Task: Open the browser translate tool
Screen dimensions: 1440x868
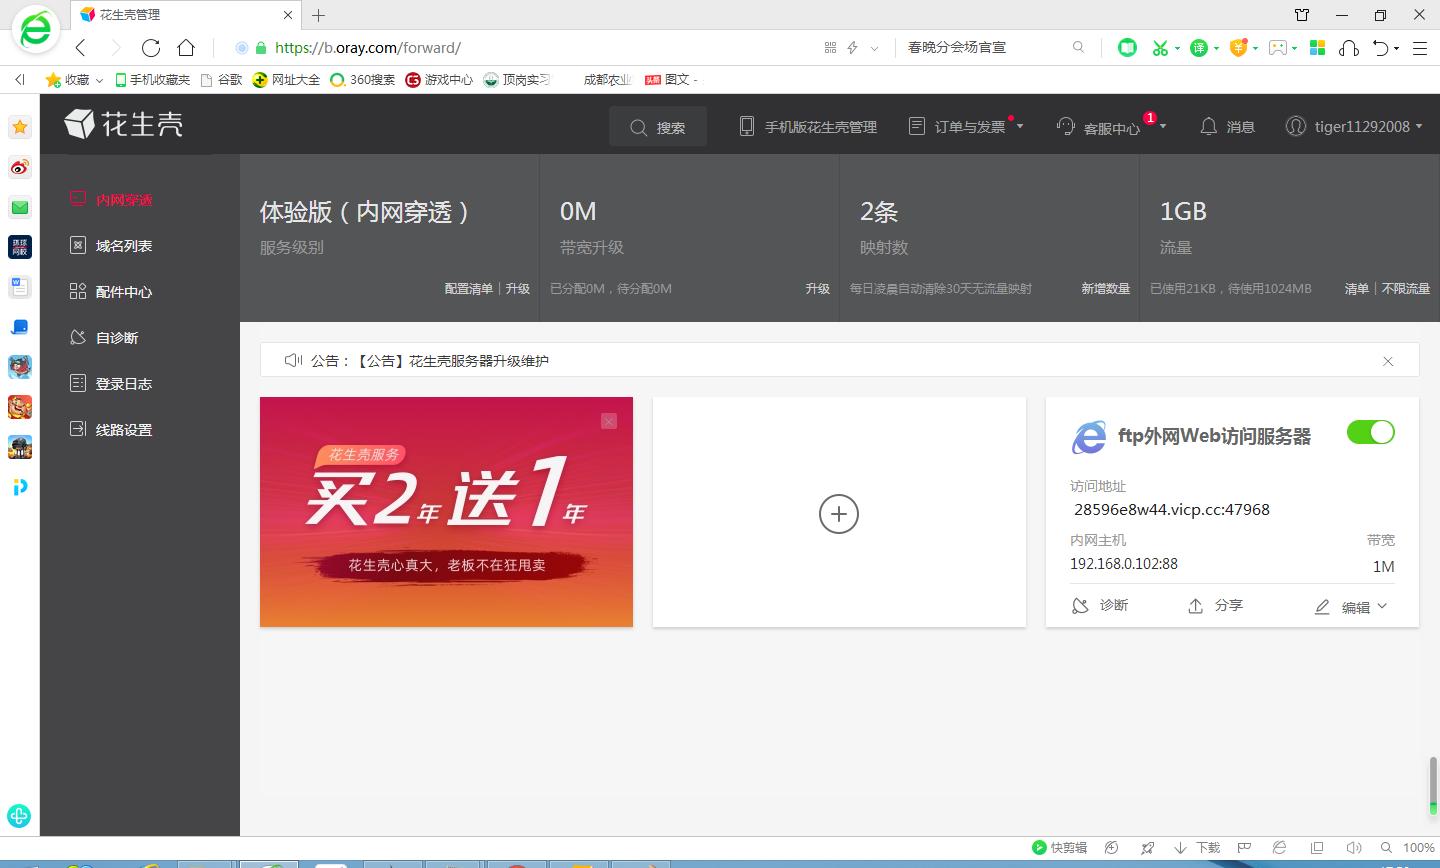Action: (1199, 47)
